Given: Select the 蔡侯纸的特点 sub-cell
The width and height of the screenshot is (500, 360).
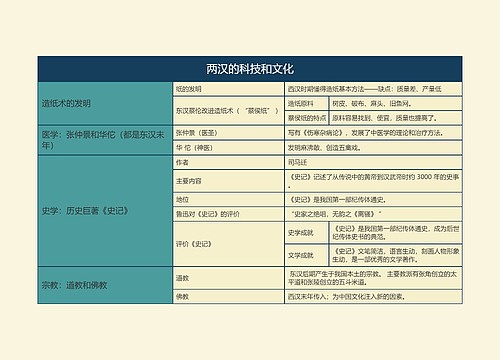Looking at the screenshot, I should (x=306, y=118).
